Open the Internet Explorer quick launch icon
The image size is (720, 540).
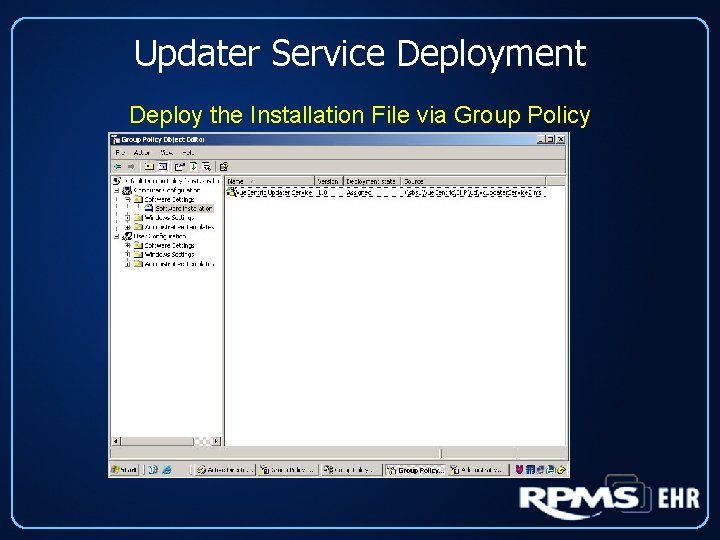pos(167,470)
